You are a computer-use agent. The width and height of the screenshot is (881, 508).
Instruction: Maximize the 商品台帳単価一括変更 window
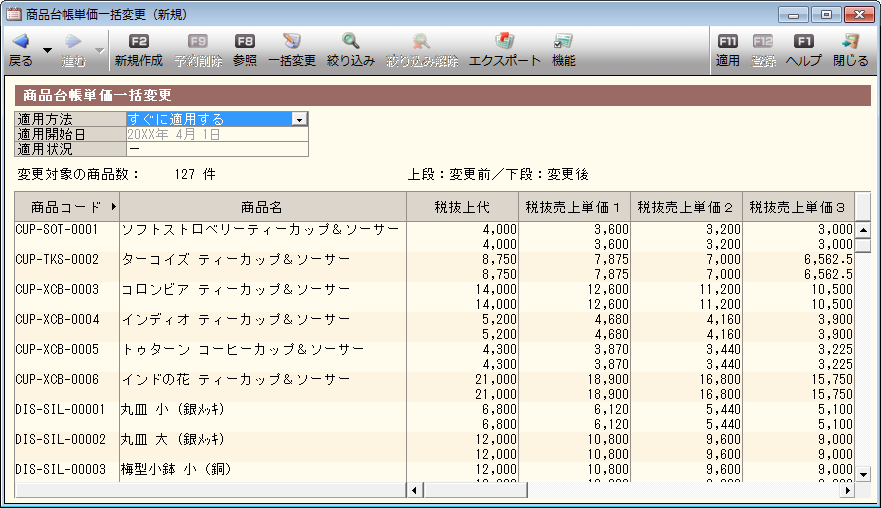click(826, 15)
